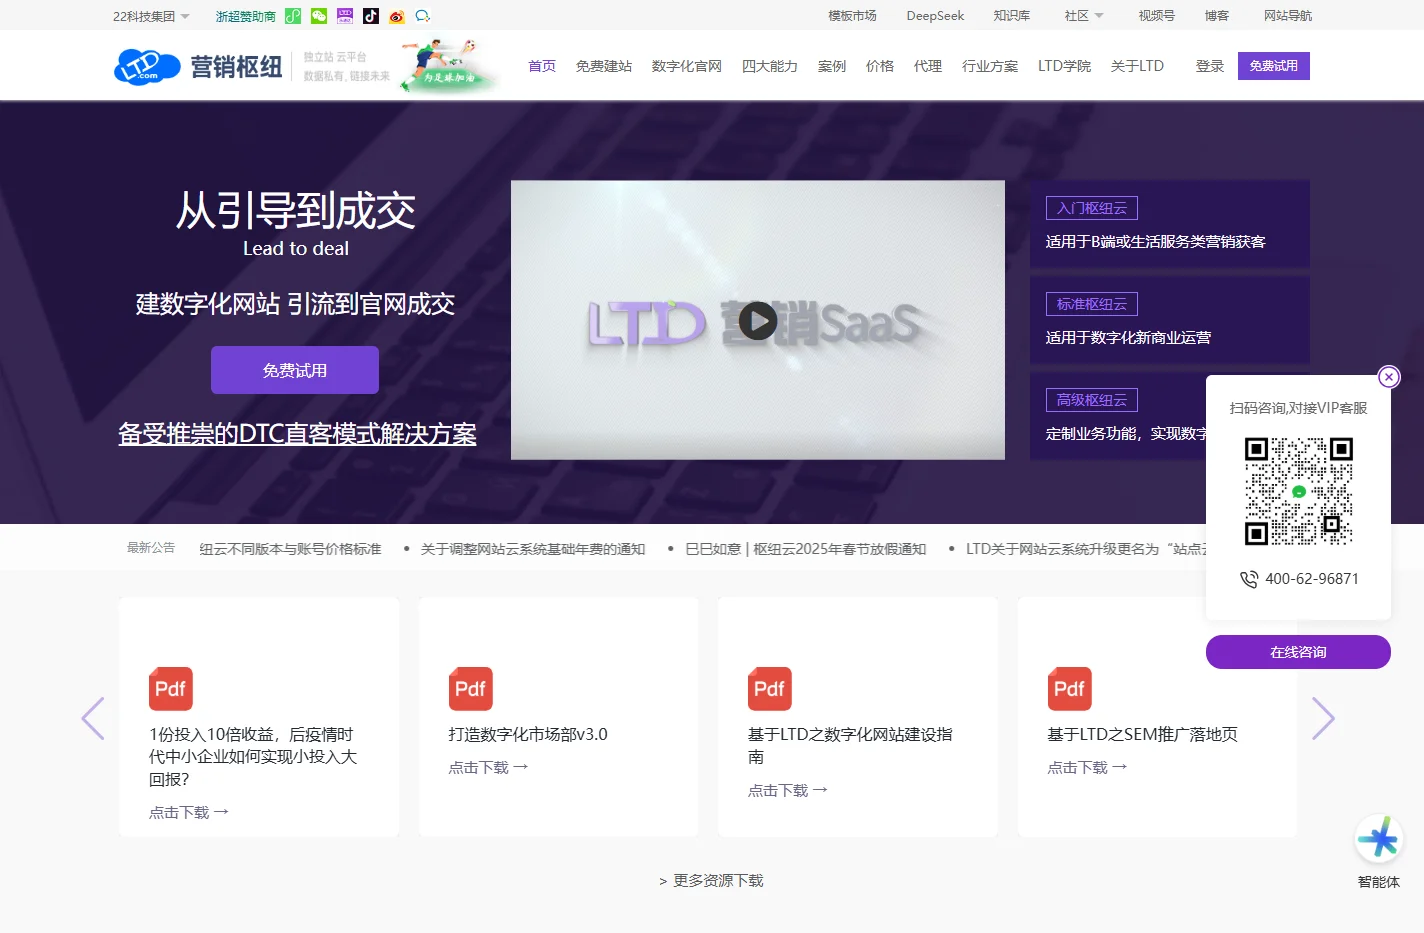Image resolution: width=1424 pixels, height=933 pixels.
Task: Open 模板市场 in top bar
Action: pos(852,16)
